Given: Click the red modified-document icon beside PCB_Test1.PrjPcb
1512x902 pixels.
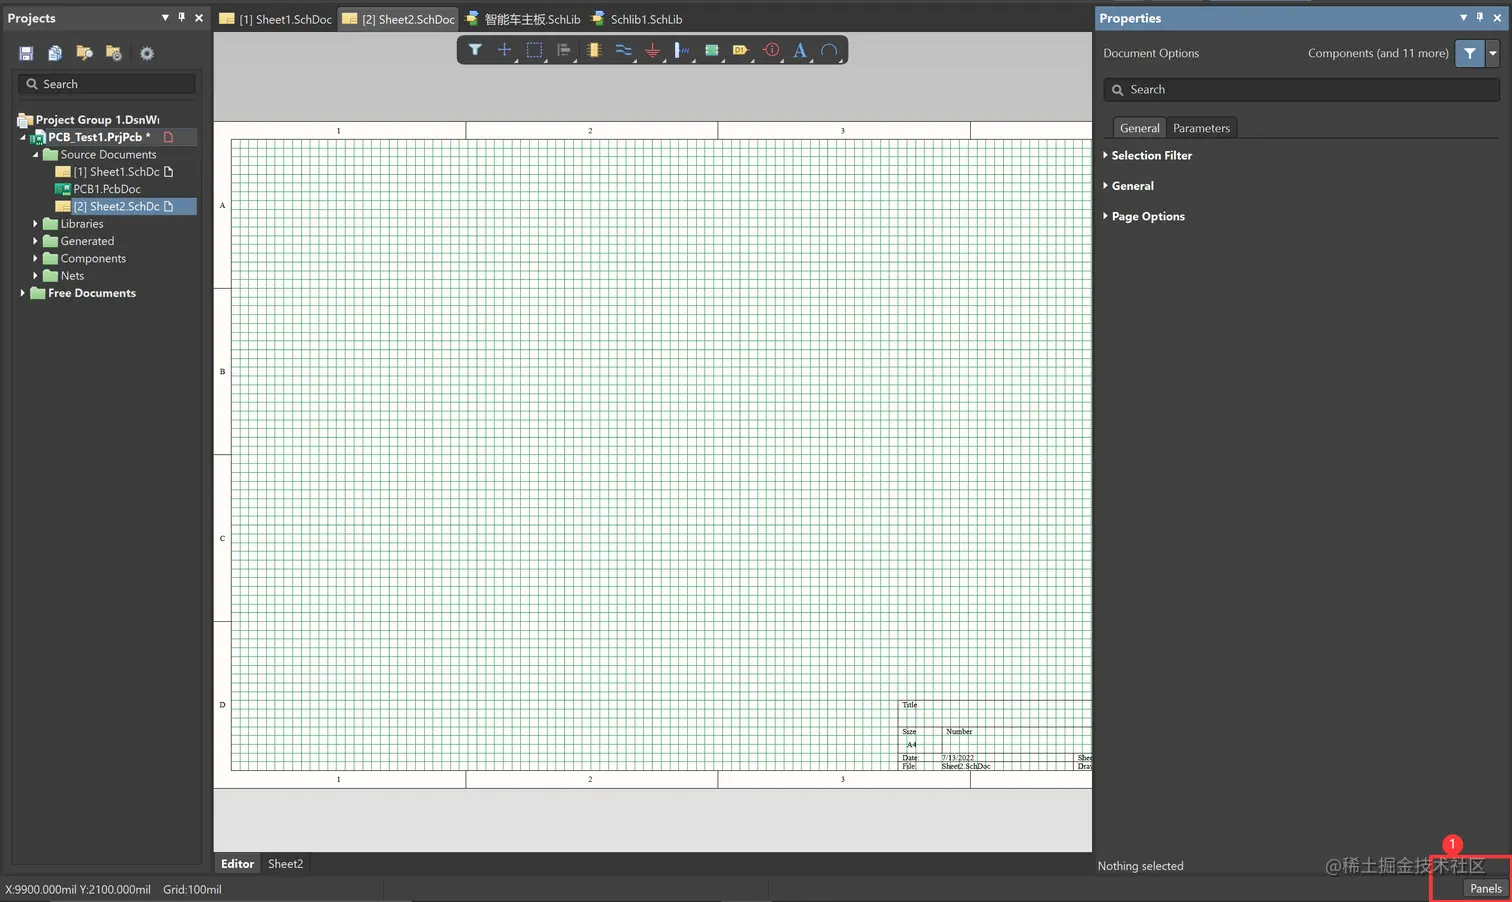Looking at the screenshot, I should pyautogui.click(x=169, y=137).
